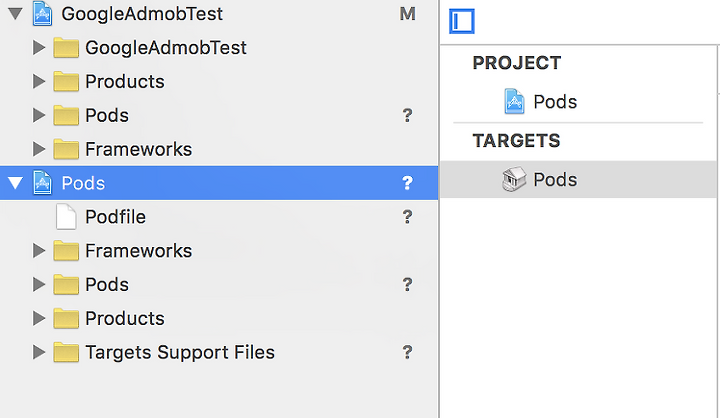Click the Pods target building icon
Screen dimensions: 720x418
click(514, 179)
